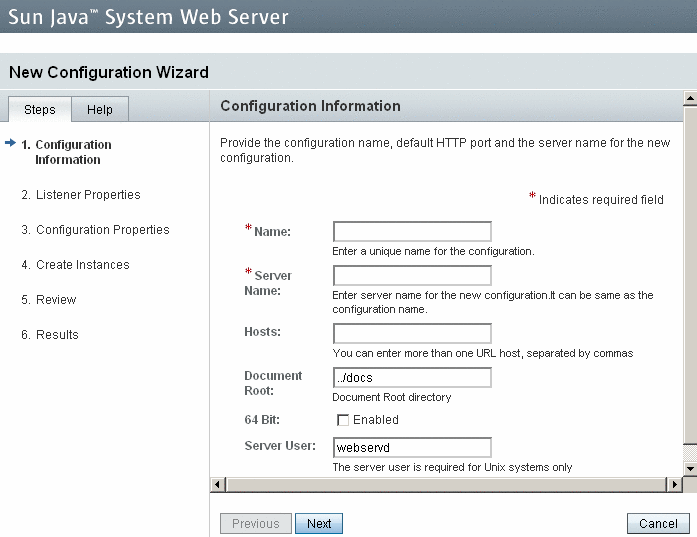The width and height of the screenshot is (697, 537).
Task: Click the 'Indicates required field' text
Action: click(601, 200)
